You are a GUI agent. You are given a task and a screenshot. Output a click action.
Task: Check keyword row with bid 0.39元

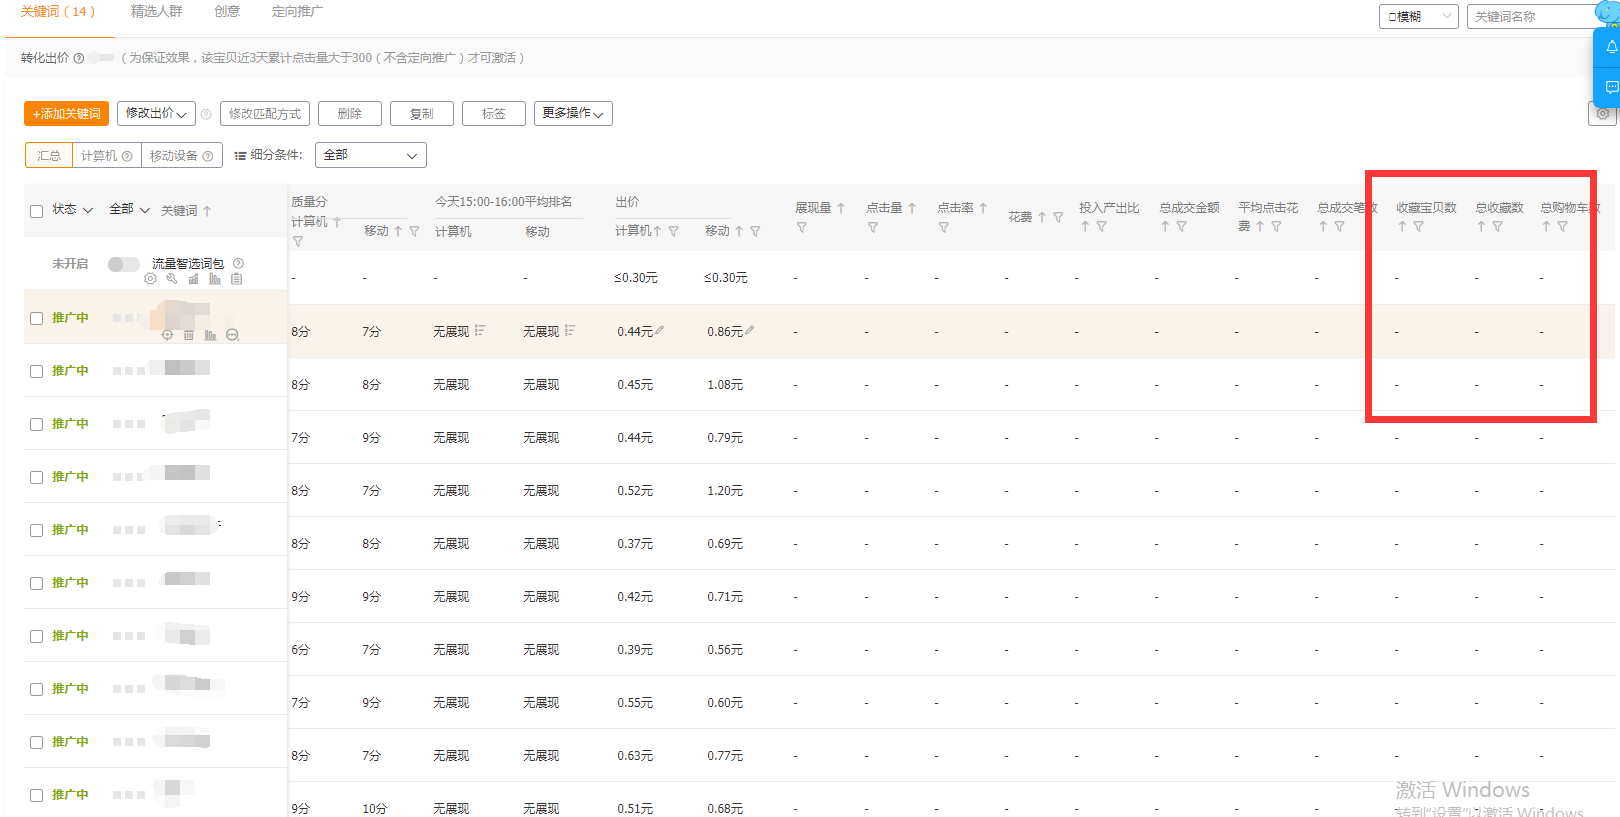pos(36,636)
